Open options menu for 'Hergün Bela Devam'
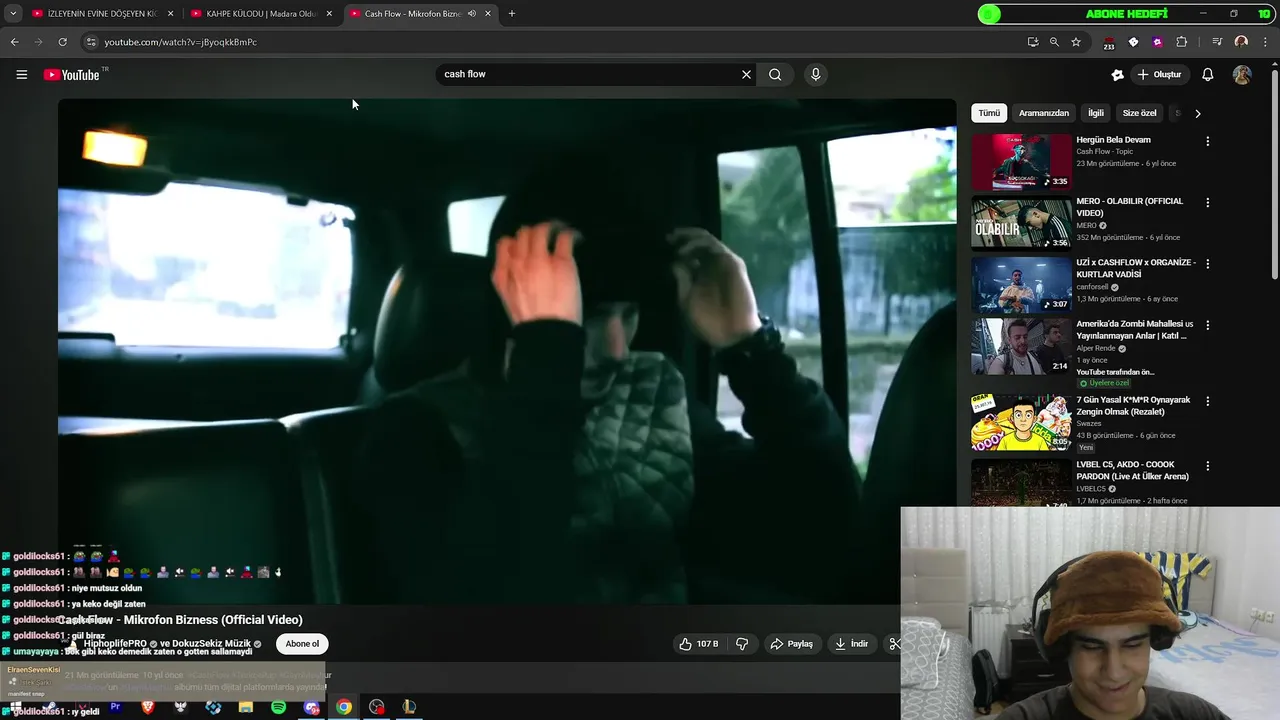Screen dimensions: 1280x720 pos(1207,141)
